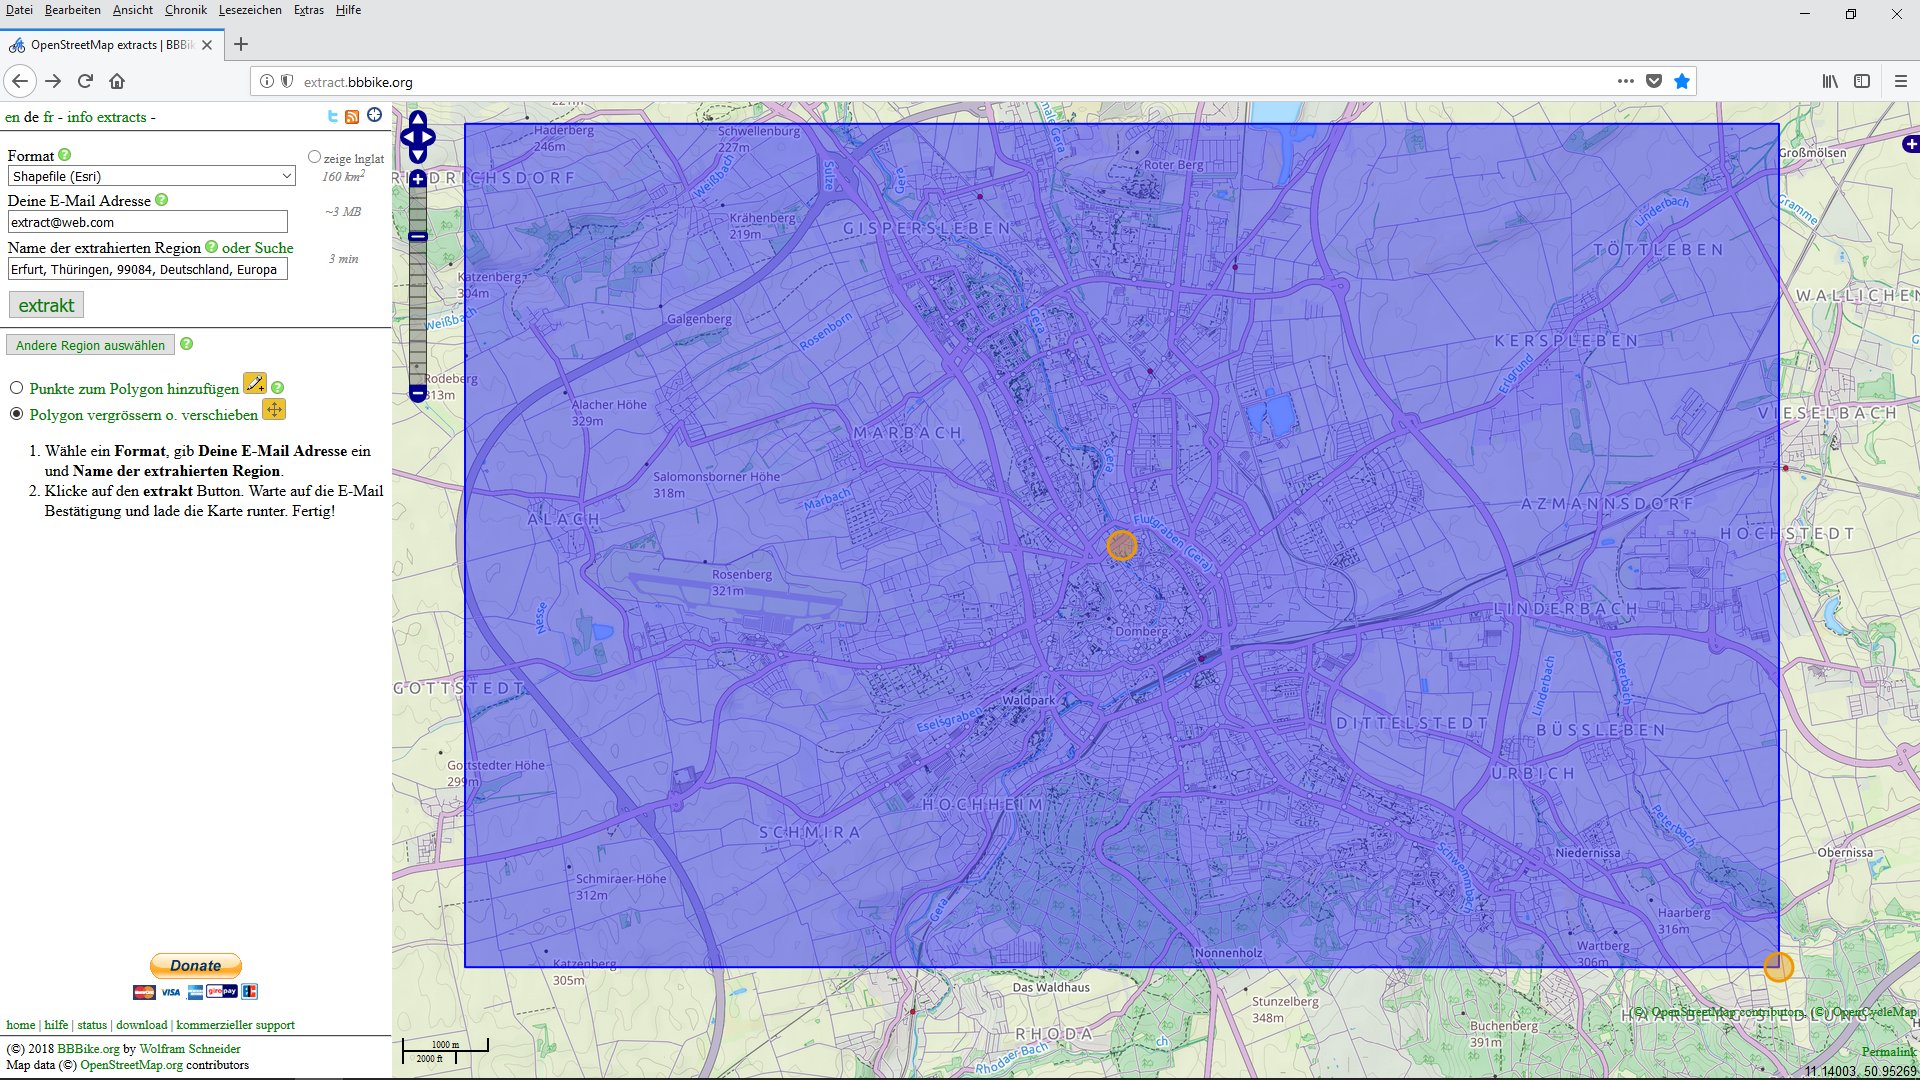The width and height of the screenshot is (1920, 1080).
Task: Open the status footer link
Action: (x=92, y=1025)
